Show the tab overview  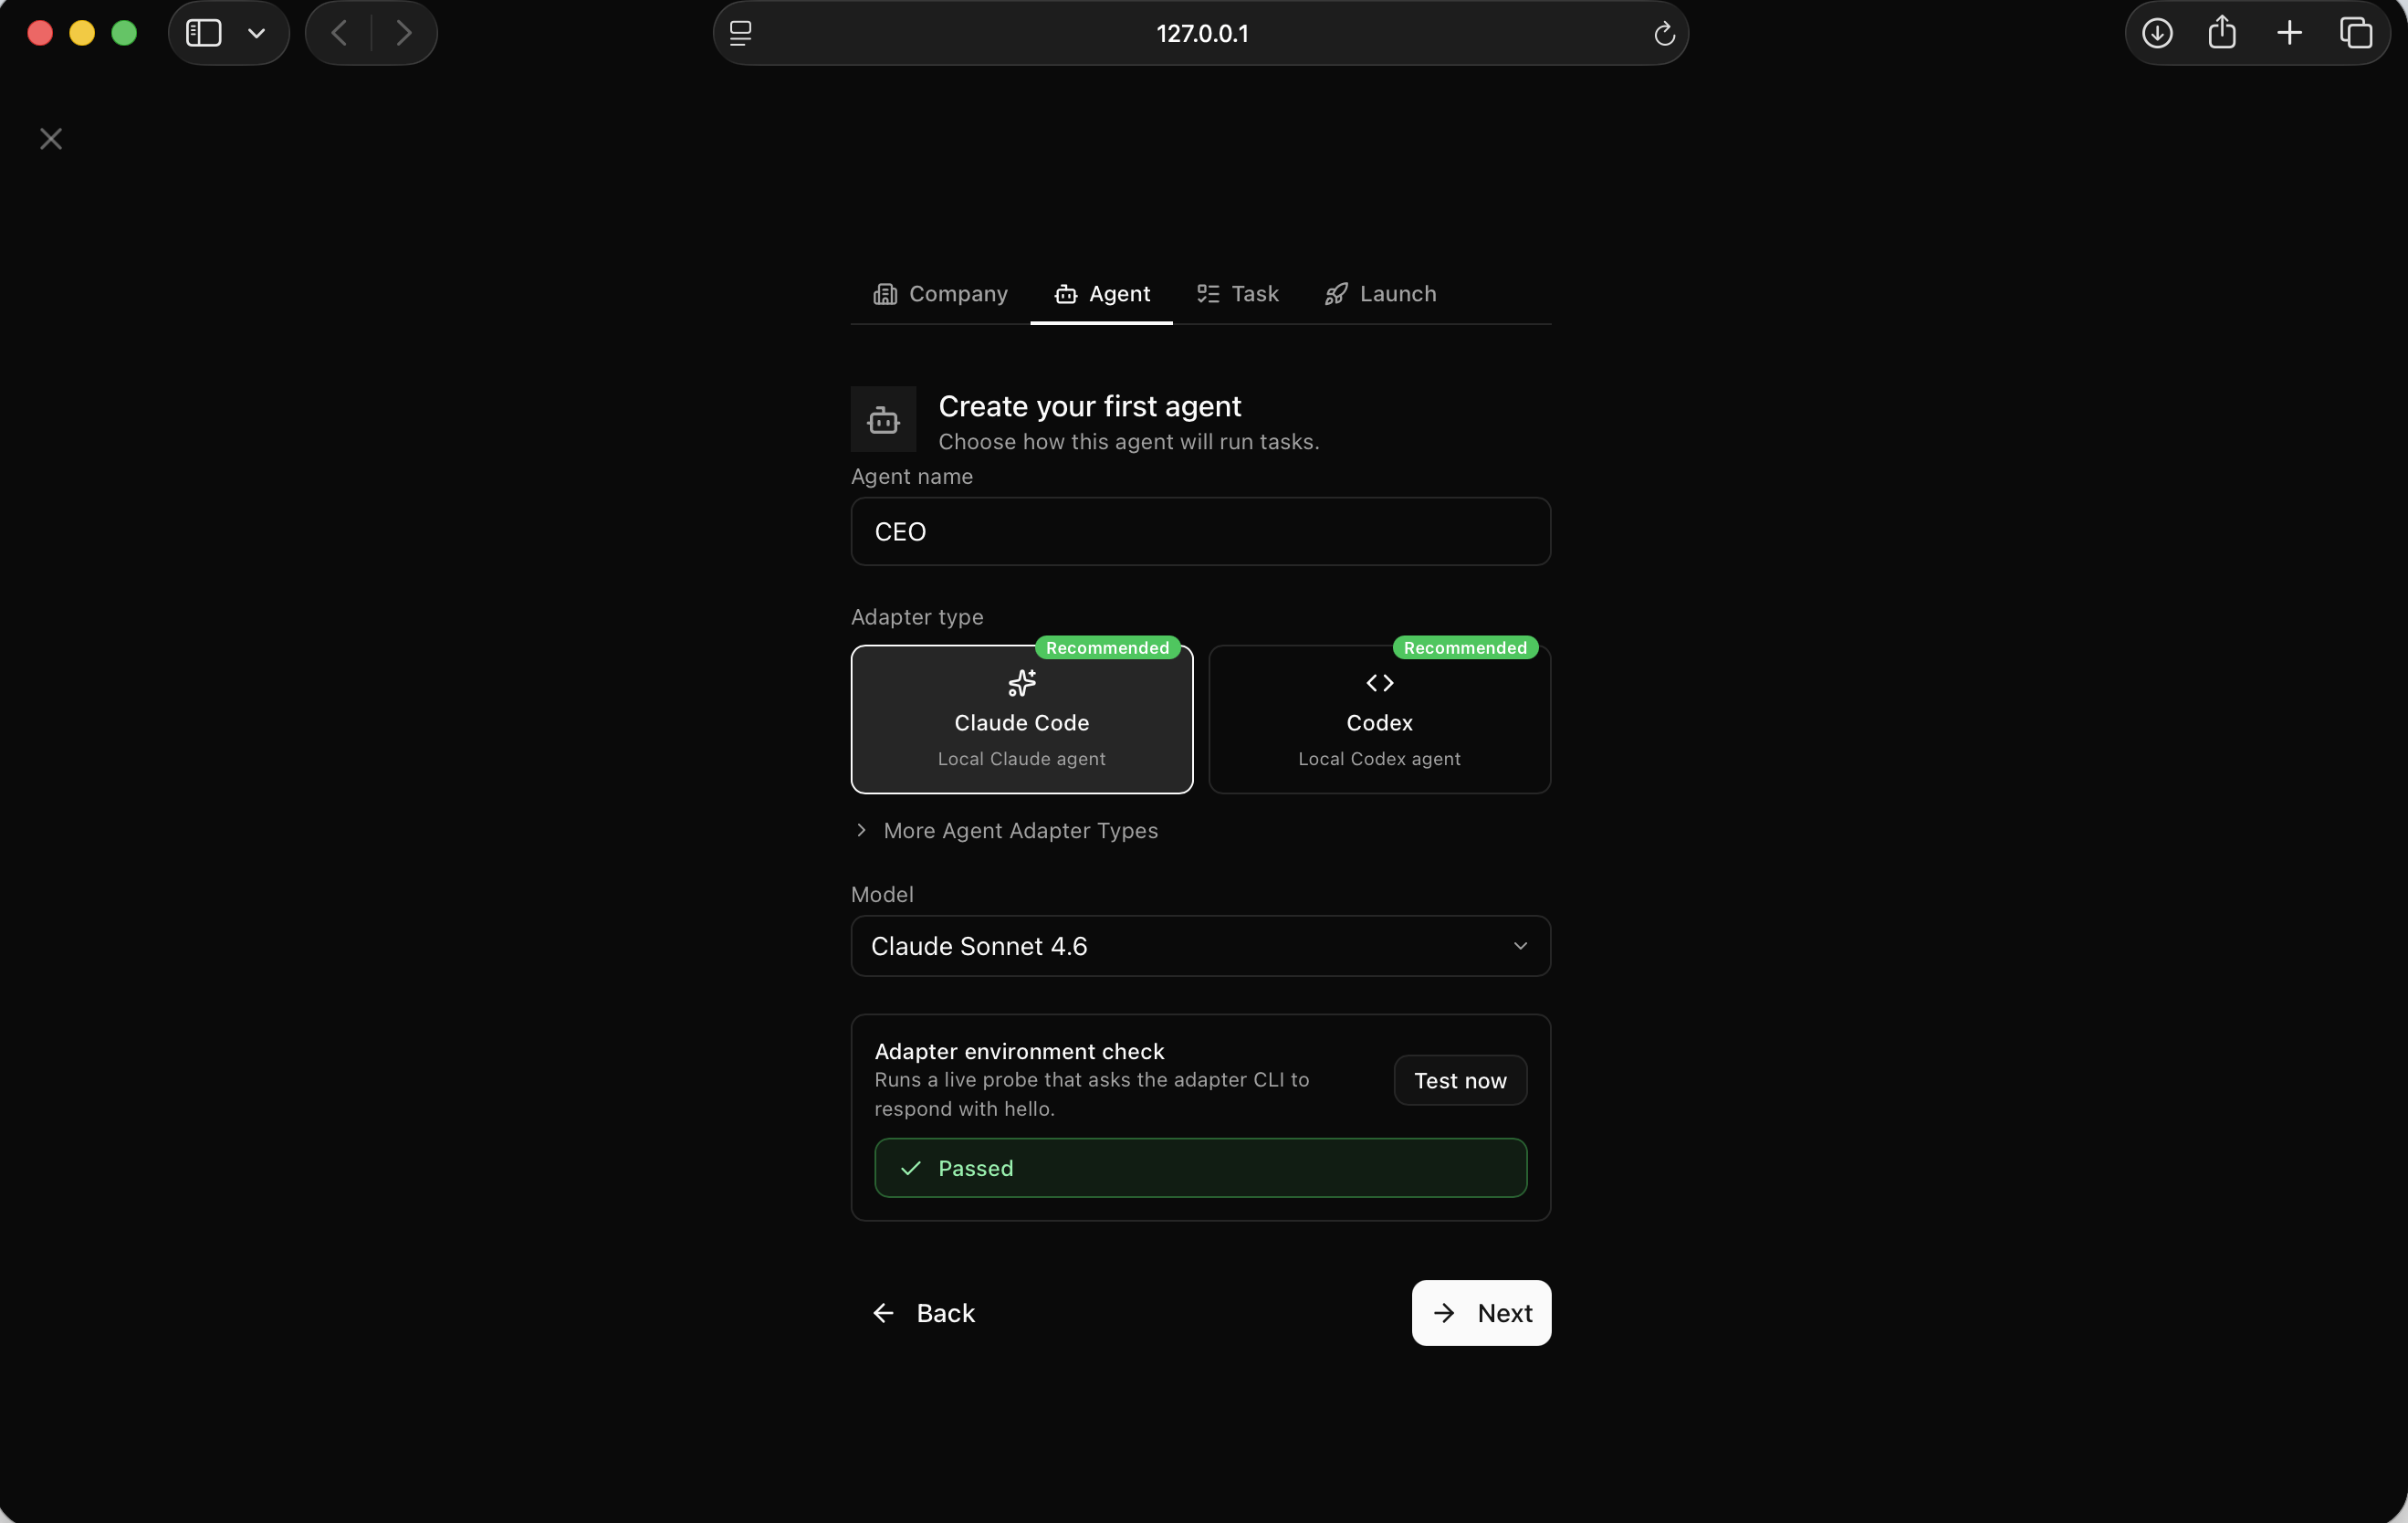tap(2357, 32)
